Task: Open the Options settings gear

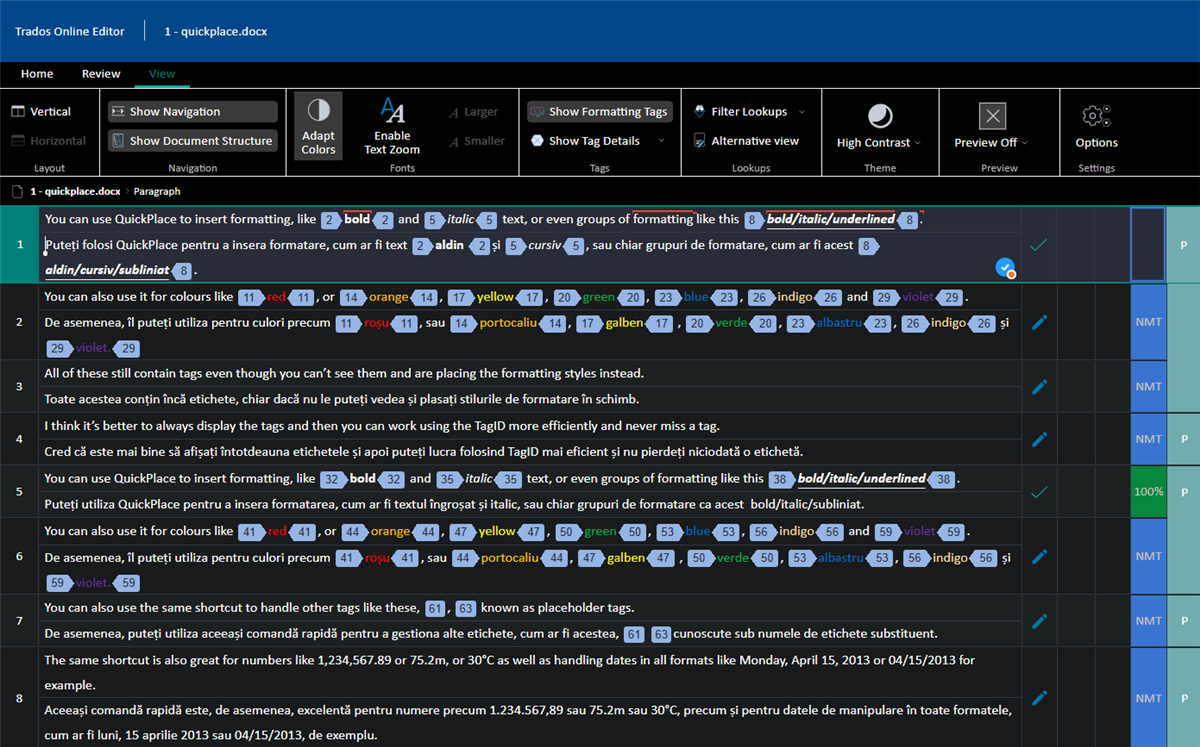Action: [x=1096, y=116]
